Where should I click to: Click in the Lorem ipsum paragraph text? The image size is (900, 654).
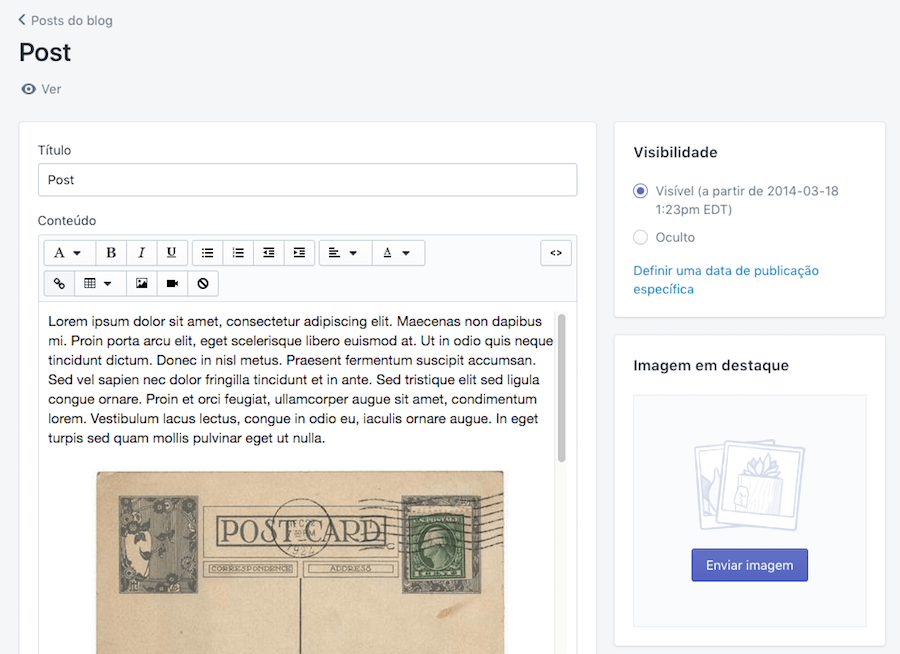point(300,380)
